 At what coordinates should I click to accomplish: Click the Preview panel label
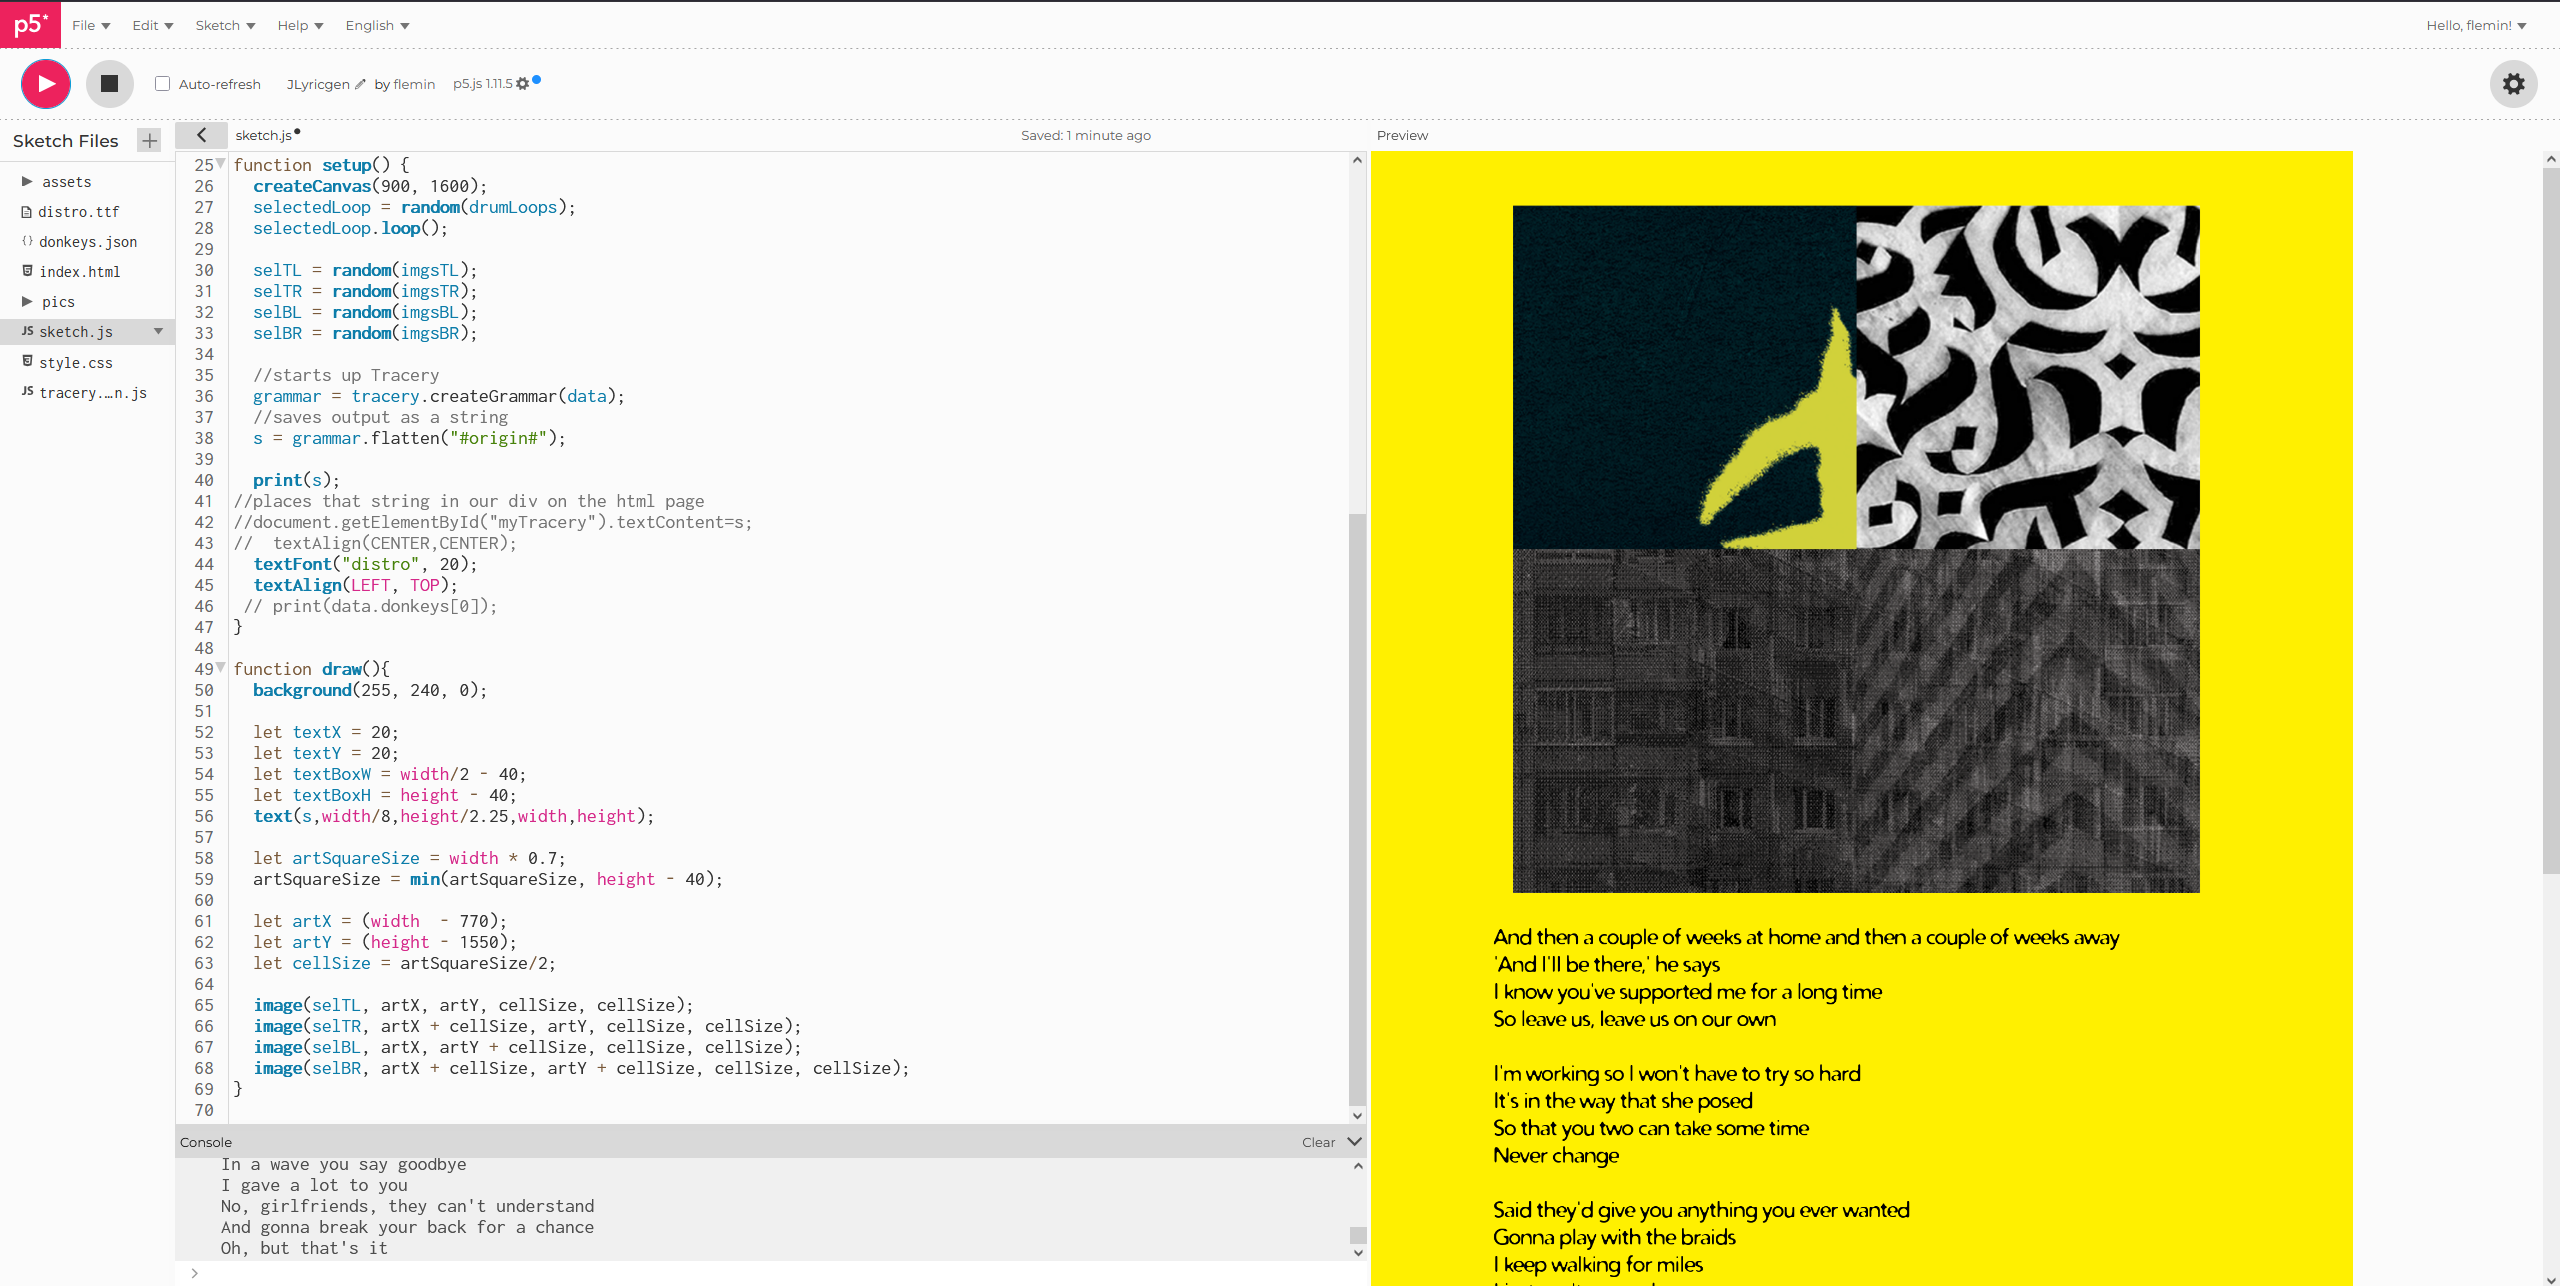(x=1402, y=135)
